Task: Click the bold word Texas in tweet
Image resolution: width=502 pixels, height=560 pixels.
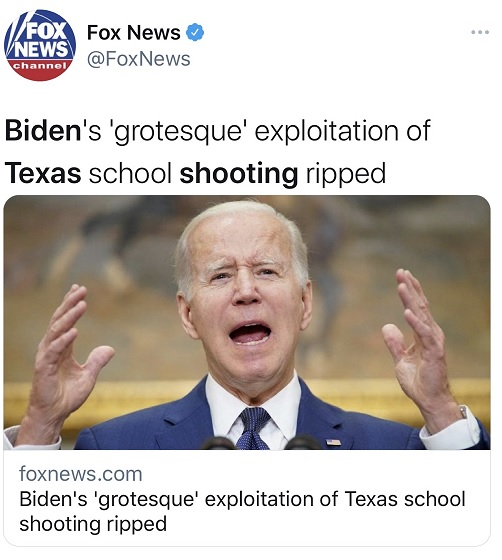Action: point(43,173)
